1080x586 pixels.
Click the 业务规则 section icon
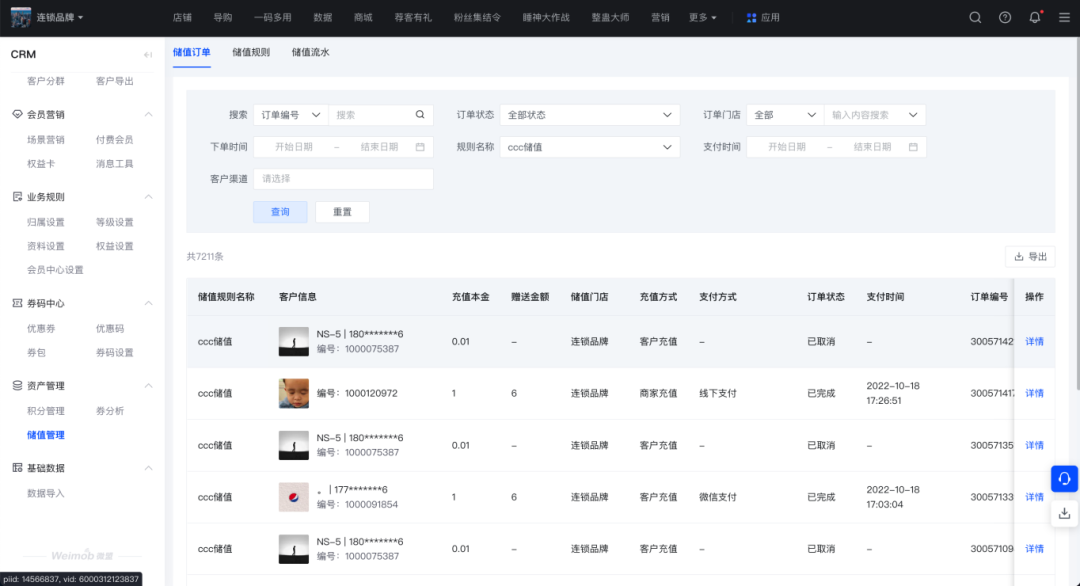[x=17, y=197]
